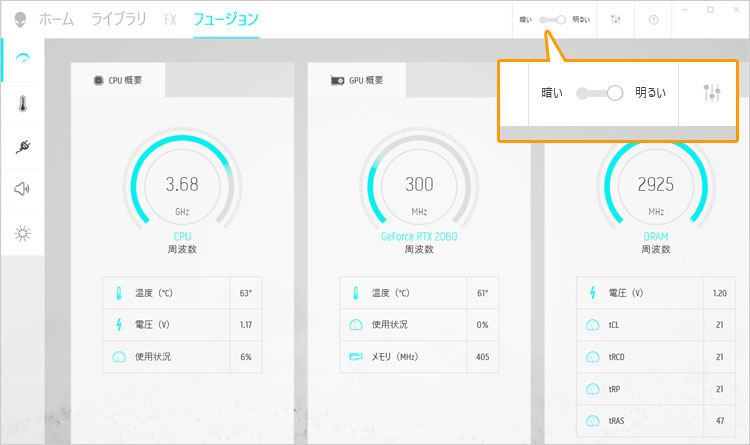
Task: Click the CPU temperature value 63°
Action: coord(246,293)
